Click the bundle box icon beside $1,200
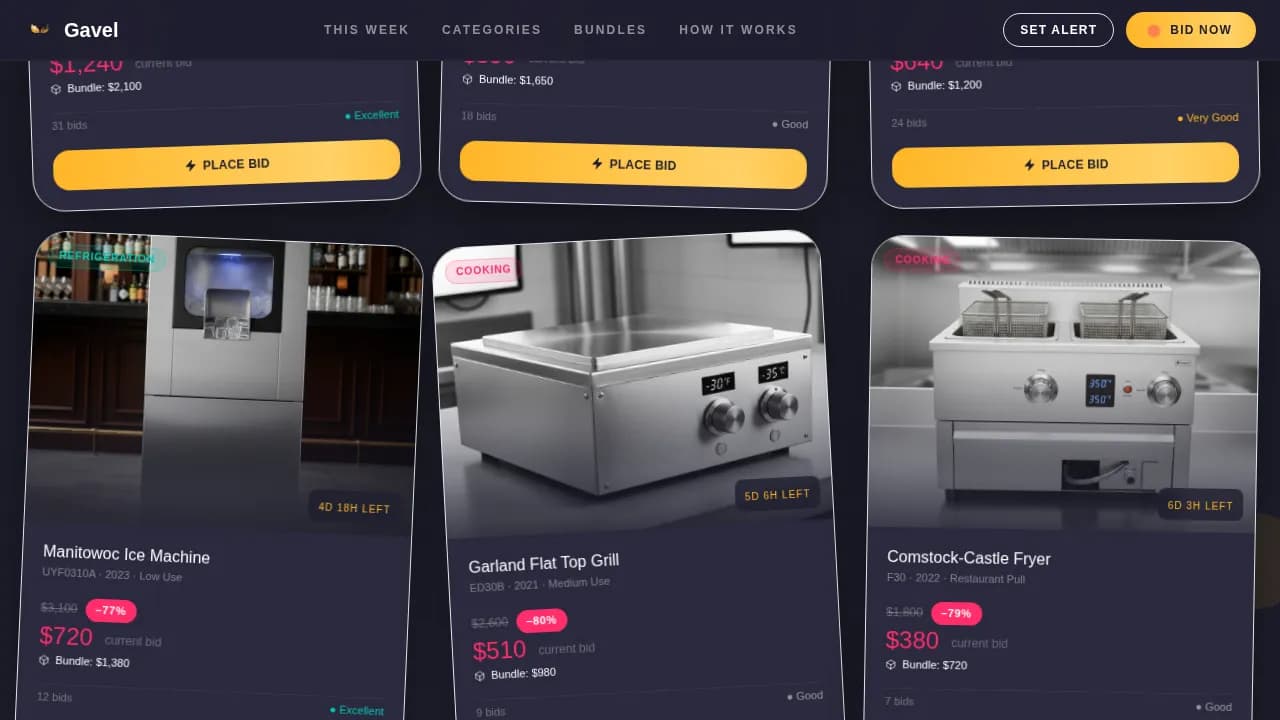 (x=896, y=86)
